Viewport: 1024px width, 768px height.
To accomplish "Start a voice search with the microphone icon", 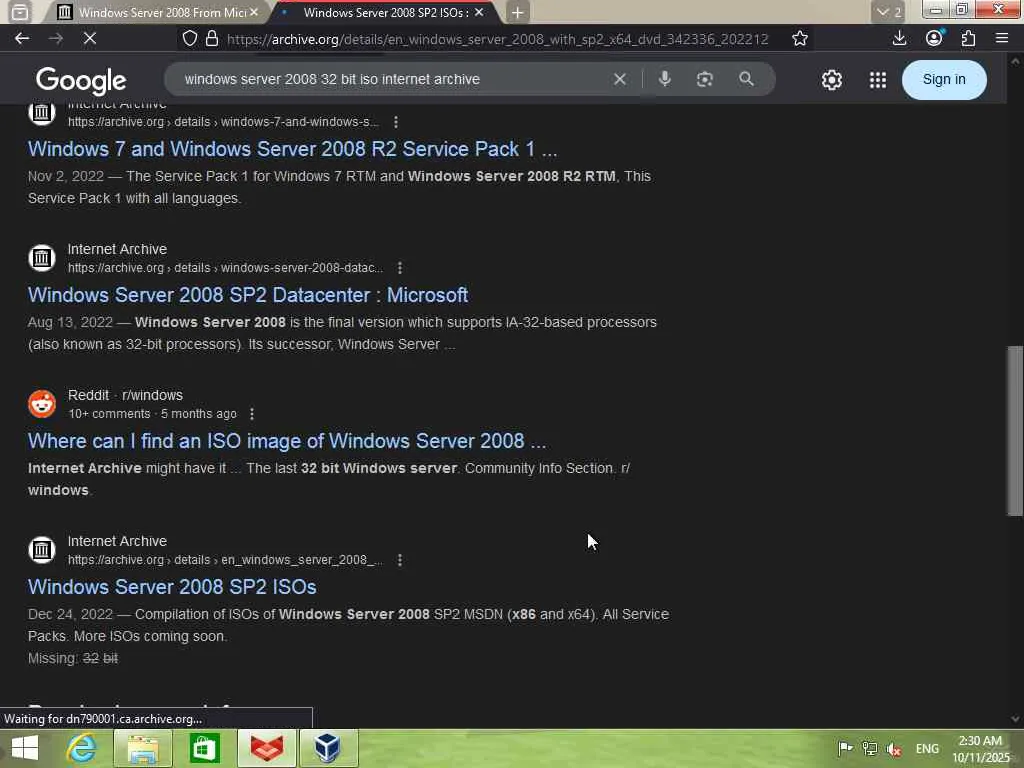I will click(x=664, y=79).
